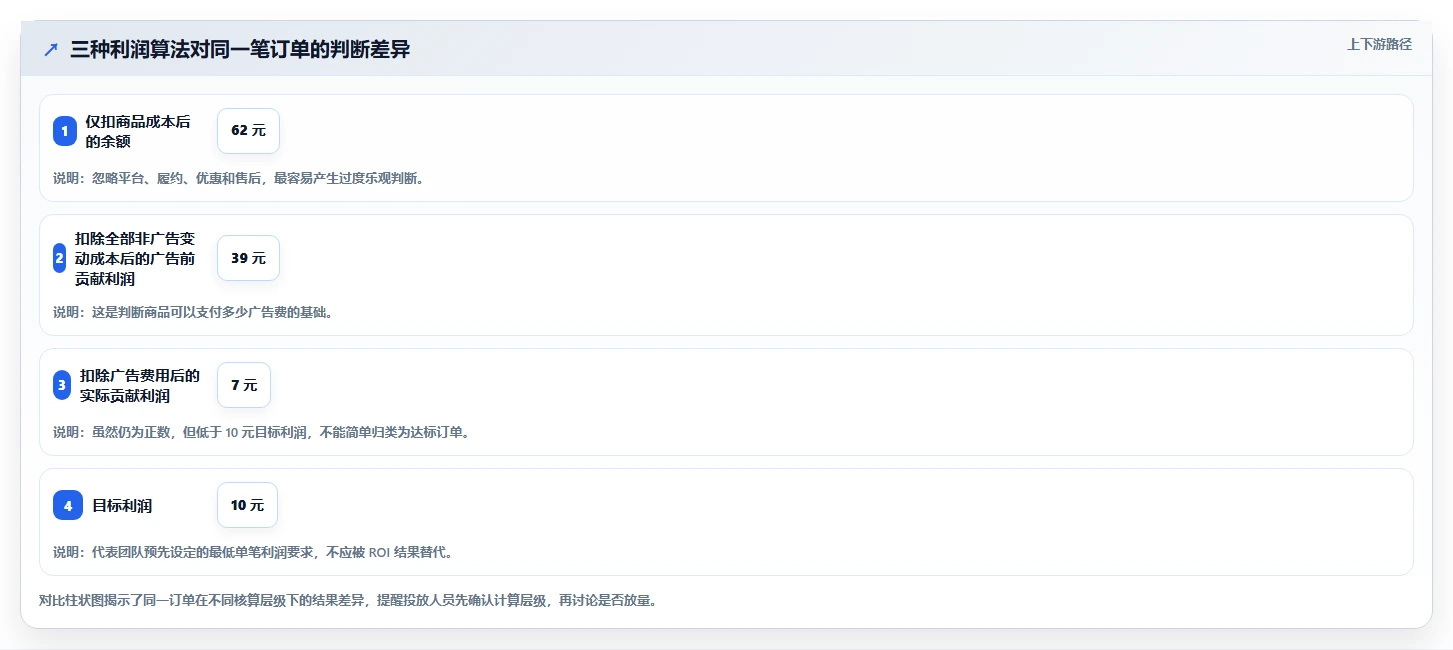Select the 目标利润 label
Viewport: 1453px width, 650px height.
[122, 505]
